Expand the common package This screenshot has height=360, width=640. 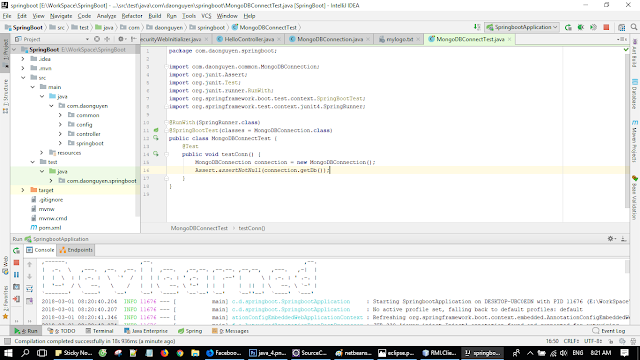coord(60,115)
